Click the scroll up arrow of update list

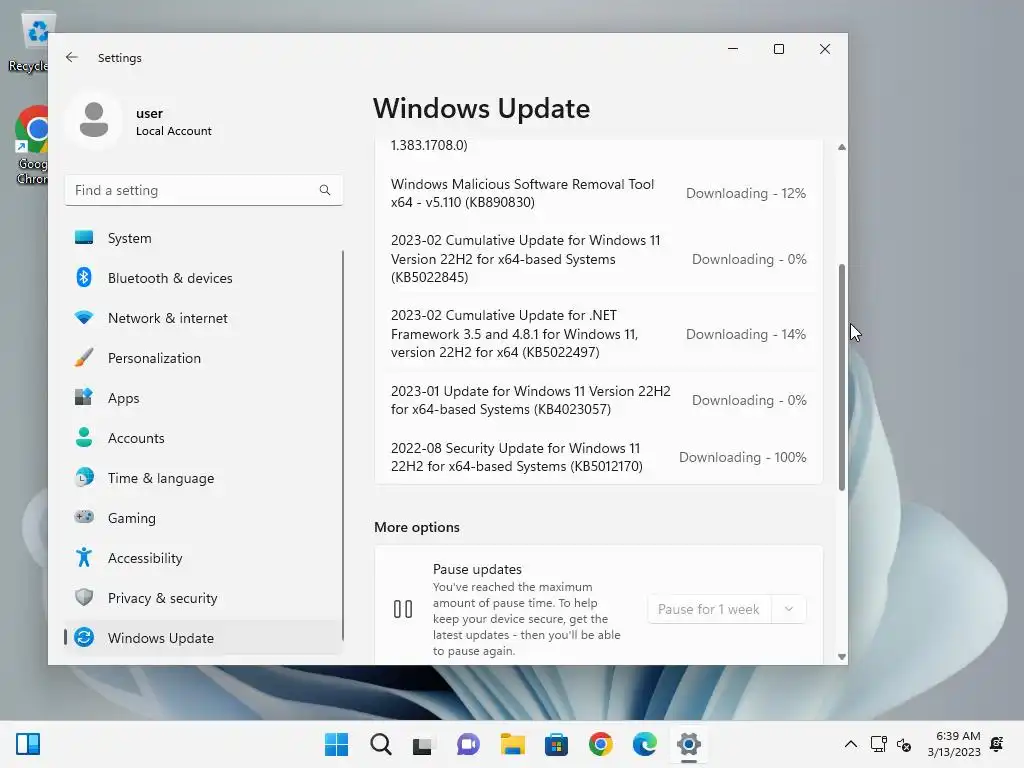pyautogui.click(x=842, y=147)
